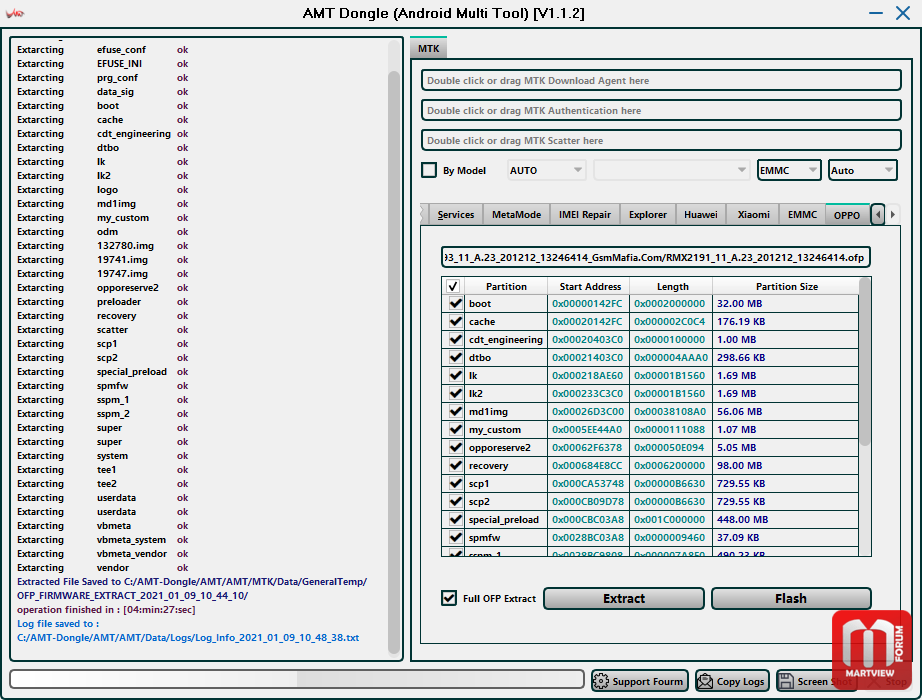Click the MTK Scatter file field
This screenshot has width=922, height=700.
click(x=661, y=141)
